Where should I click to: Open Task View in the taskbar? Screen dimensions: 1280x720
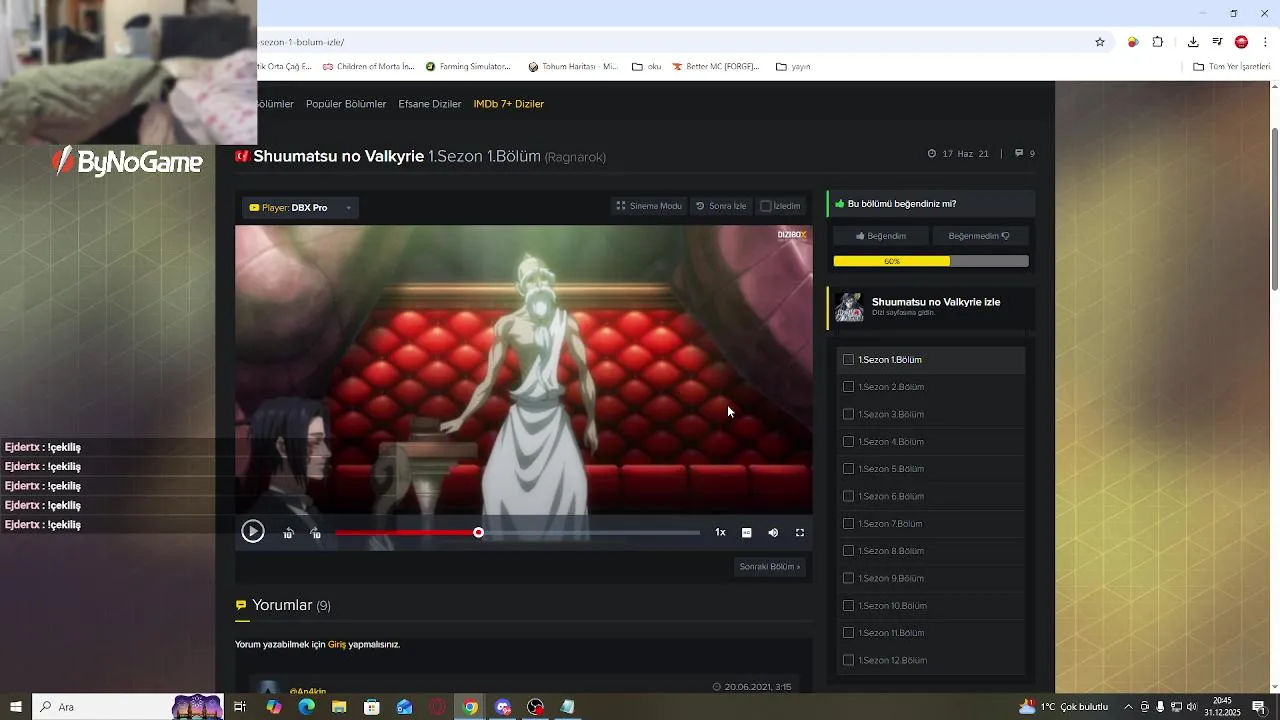tap(240, 707)
